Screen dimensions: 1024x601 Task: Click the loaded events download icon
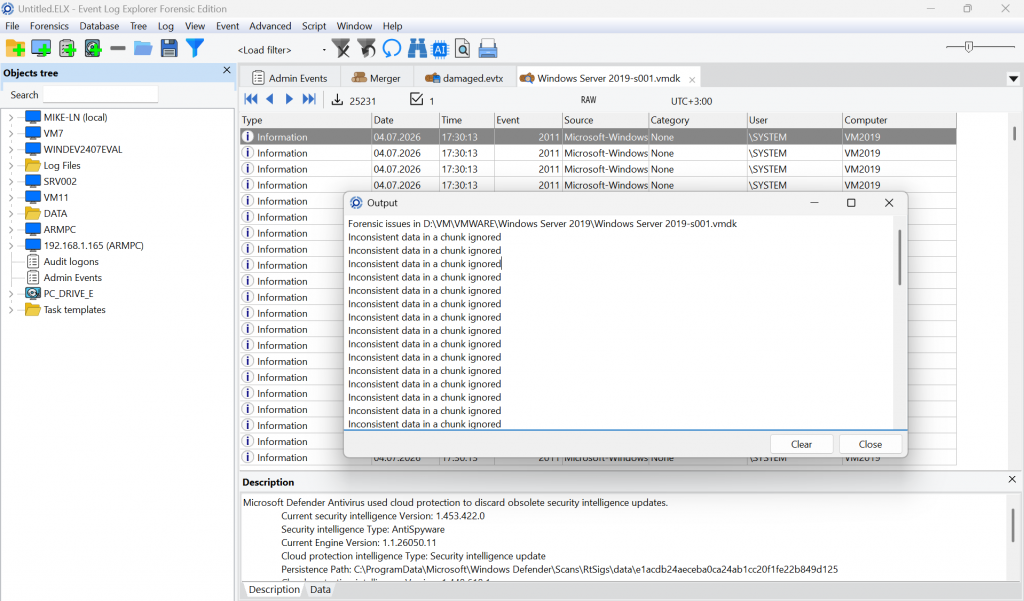coord(337,99)
